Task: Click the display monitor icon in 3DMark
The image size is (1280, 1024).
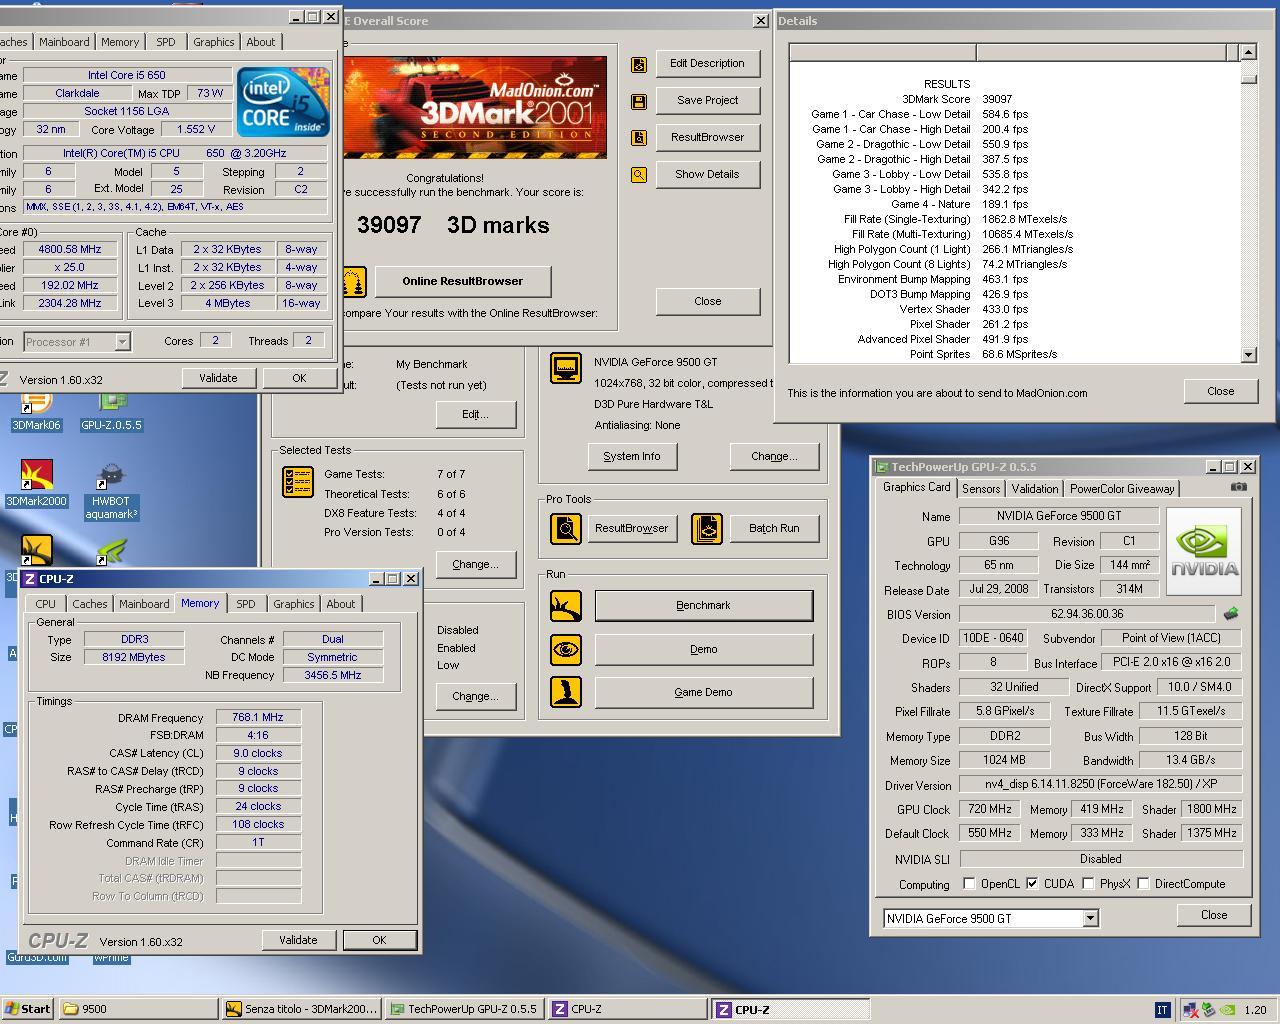Action: click(x=566, y=368)
